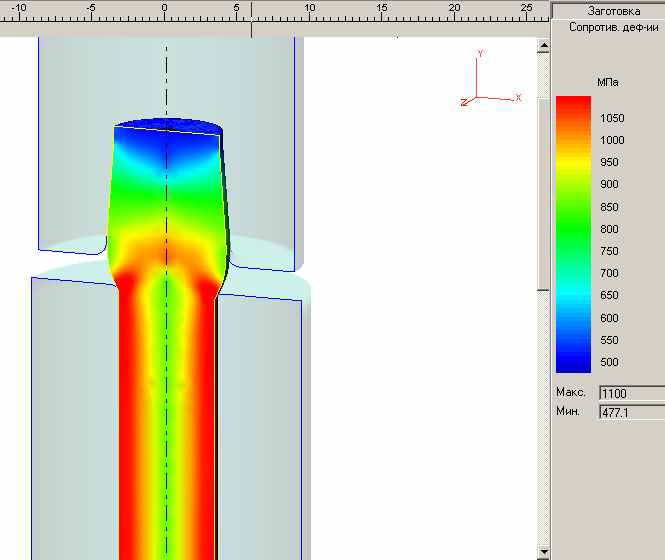Click the vertical scrollbar thumb

[x=543, y=194]
